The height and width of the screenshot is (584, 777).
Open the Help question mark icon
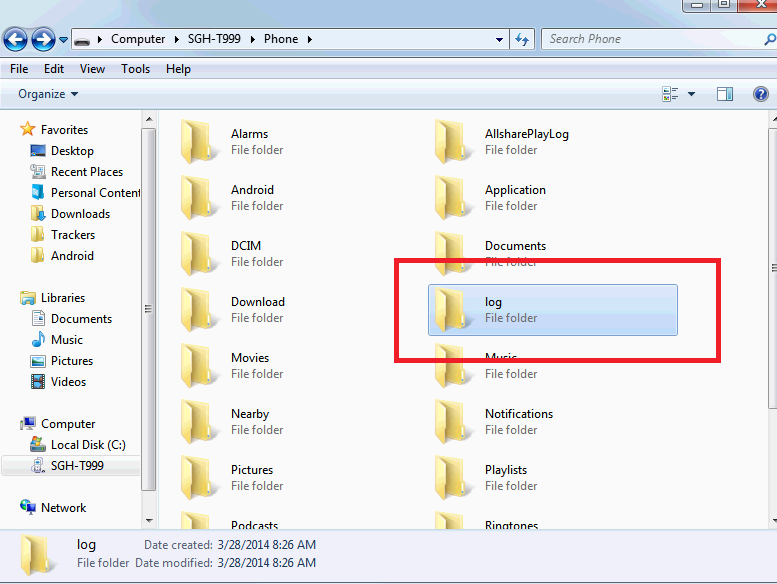(x=761, y=94)
